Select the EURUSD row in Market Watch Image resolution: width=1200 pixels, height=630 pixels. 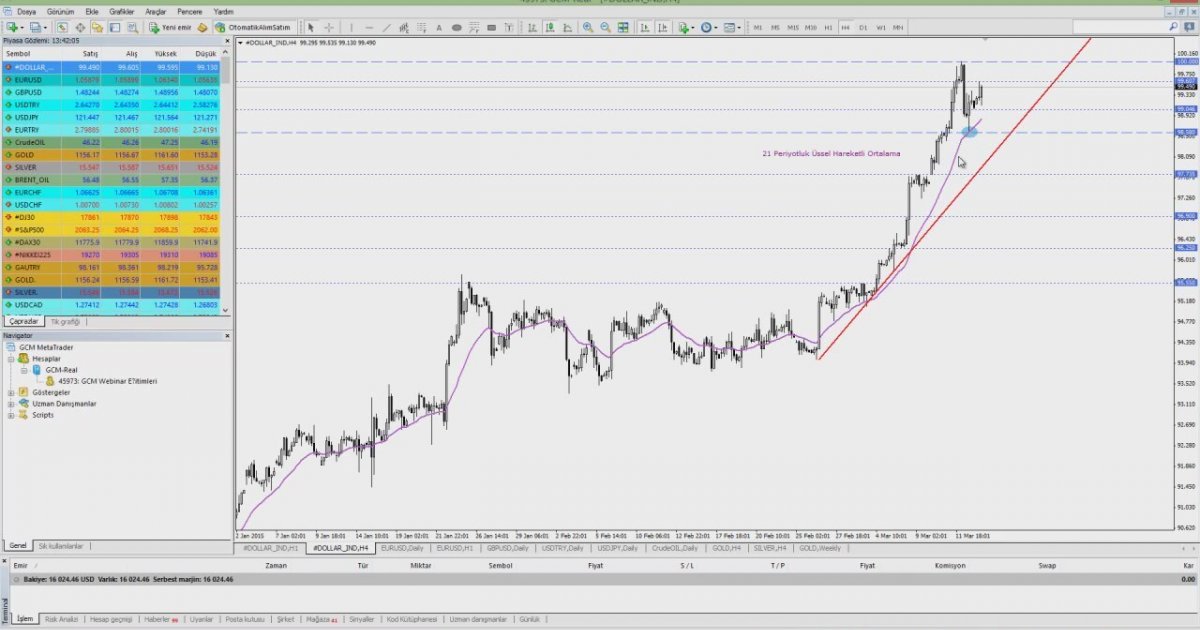(110, 79)
